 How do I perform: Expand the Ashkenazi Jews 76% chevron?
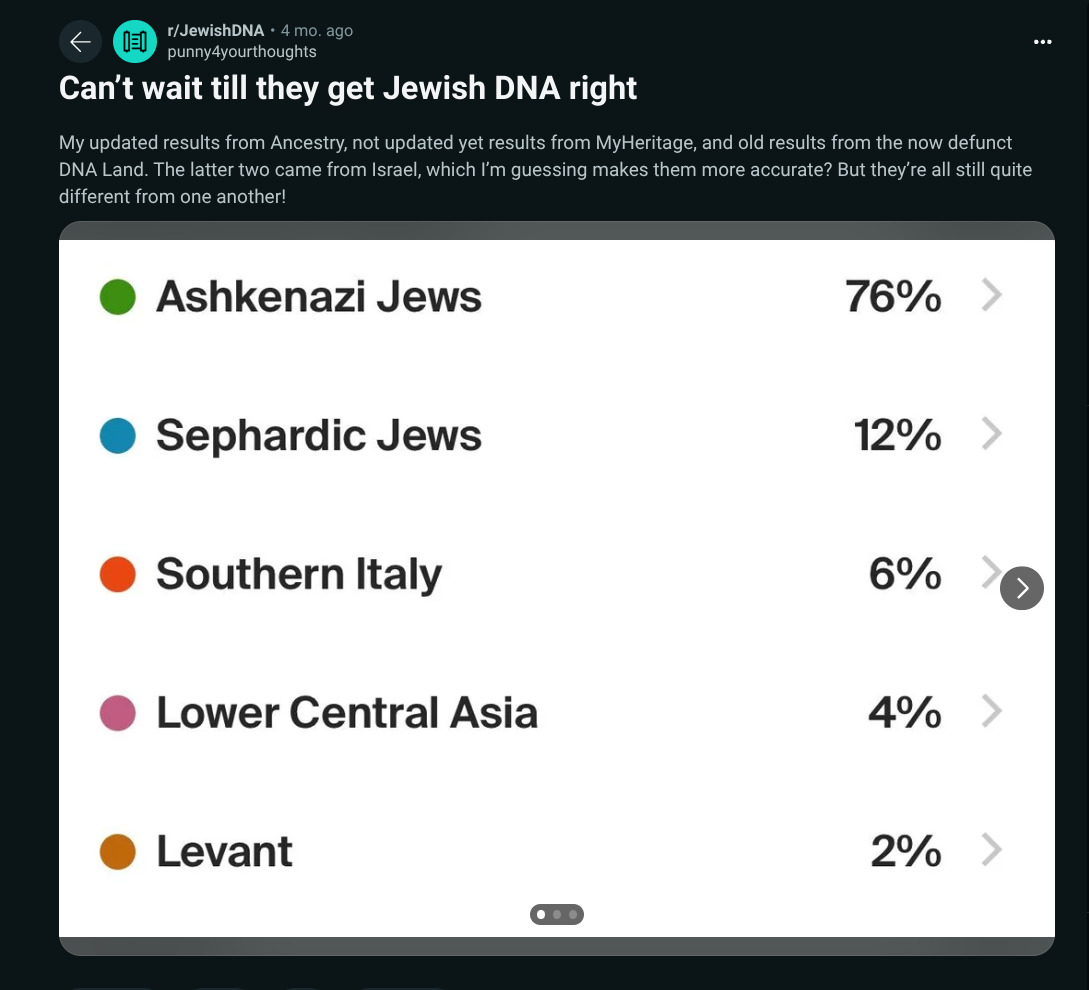991,295
